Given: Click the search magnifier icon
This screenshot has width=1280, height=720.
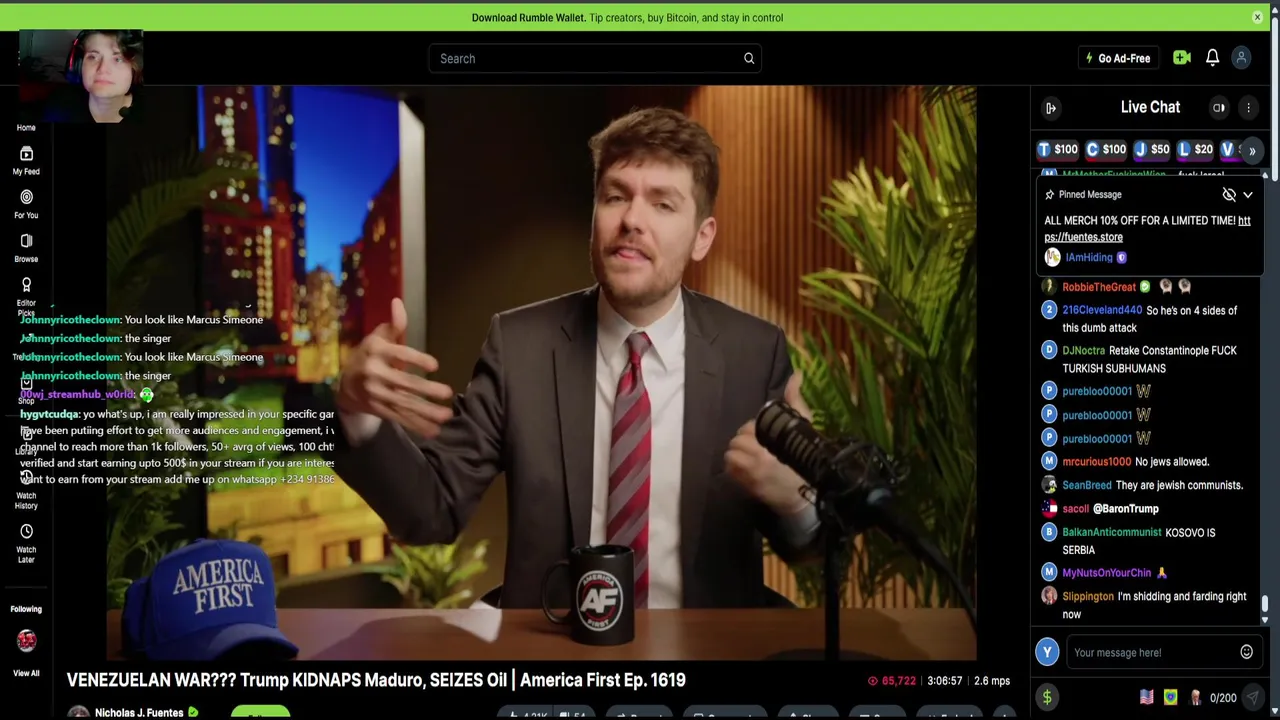Looking at the screenshot, I should click(x=749, y=58).
